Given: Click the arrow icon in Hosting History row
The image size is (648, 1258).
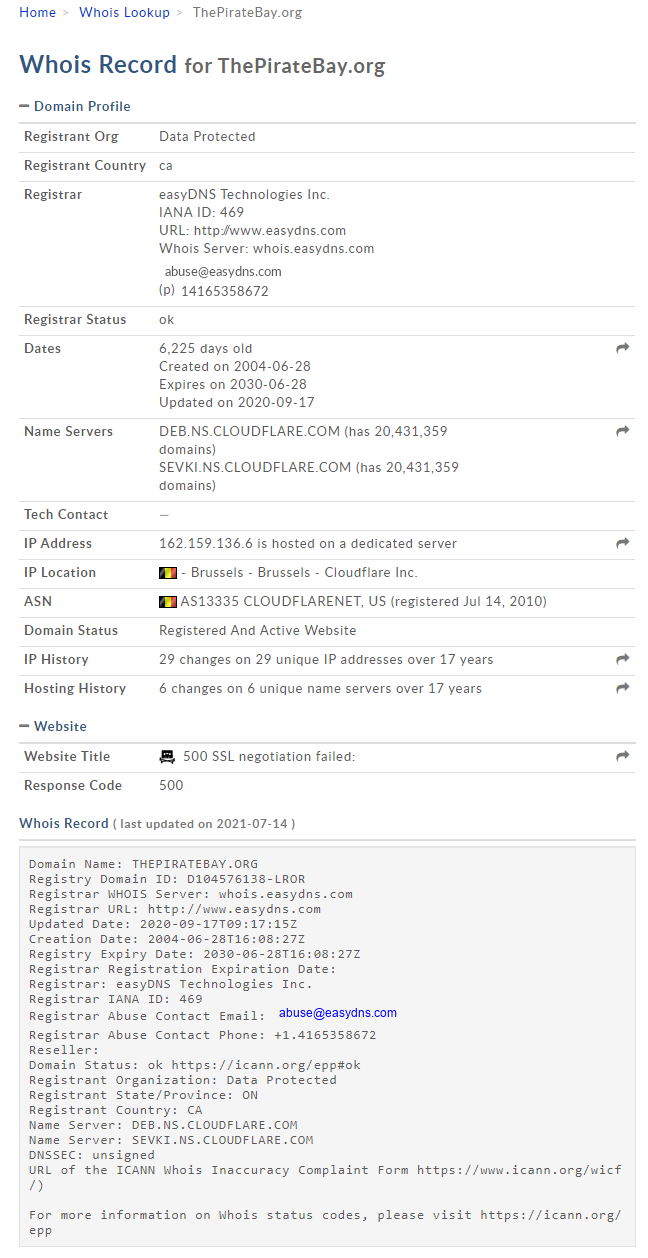Looking at the screenshot, I should pos(622,688).
